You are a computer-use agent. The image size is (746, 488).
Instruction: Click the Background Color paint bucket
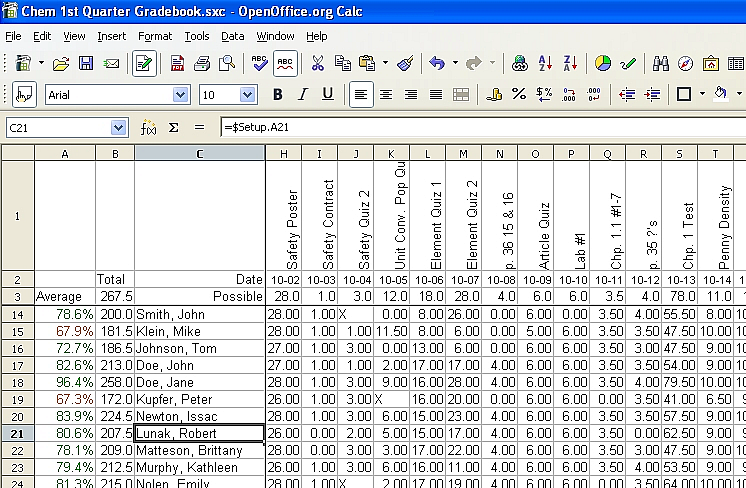(x=721, y=95)
